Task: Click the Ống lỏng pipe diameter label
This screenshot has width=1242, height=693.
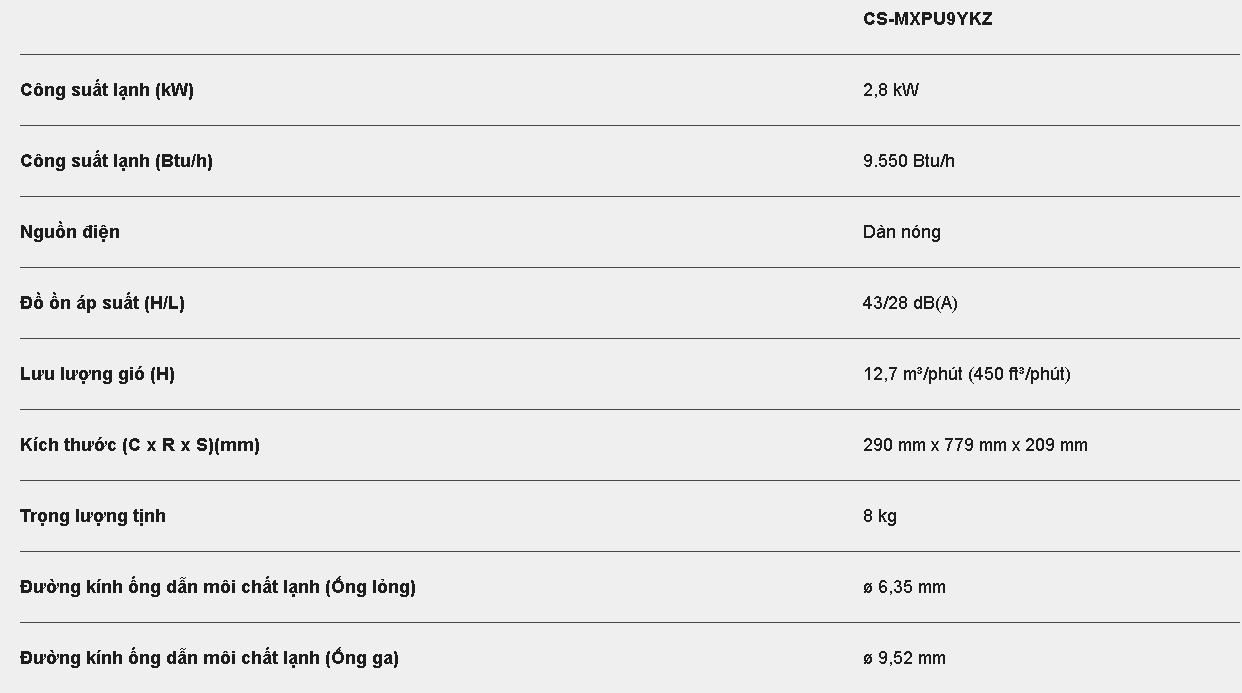Action: tap(218, 587)
